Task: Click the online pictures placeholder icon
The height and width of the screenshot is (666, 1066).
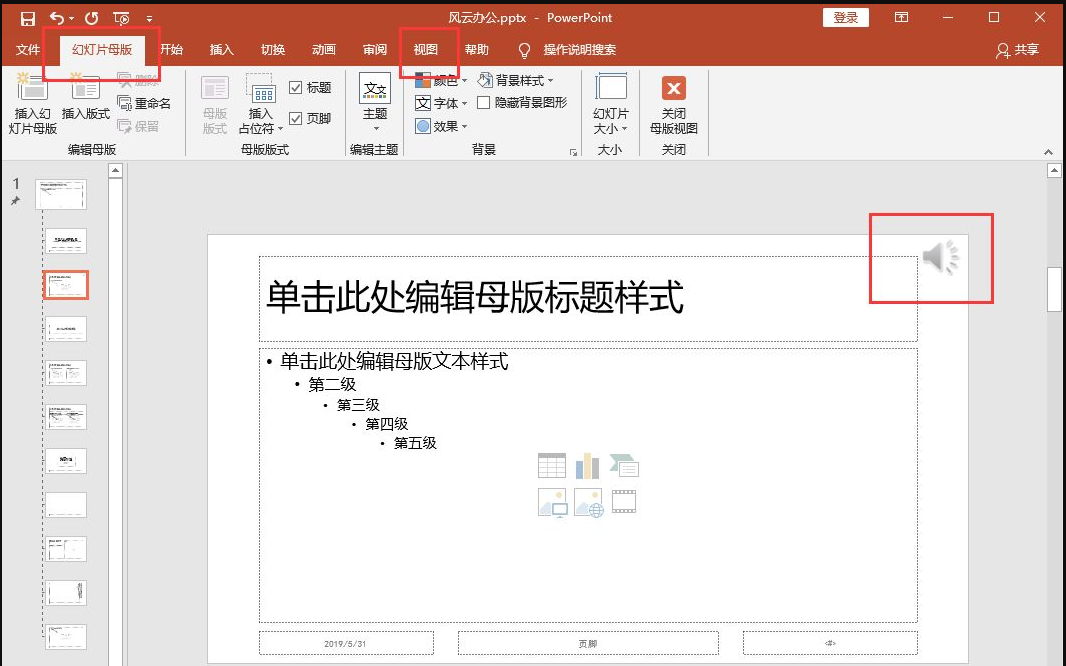Action: pyautogui.click(x=589, y=503)
